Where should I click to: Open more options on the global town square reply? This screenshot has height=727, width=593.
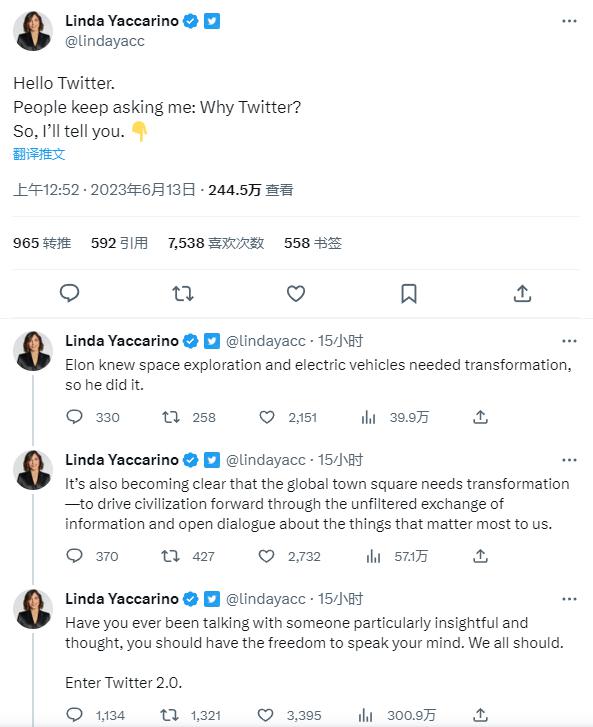[x=569, y=460]
